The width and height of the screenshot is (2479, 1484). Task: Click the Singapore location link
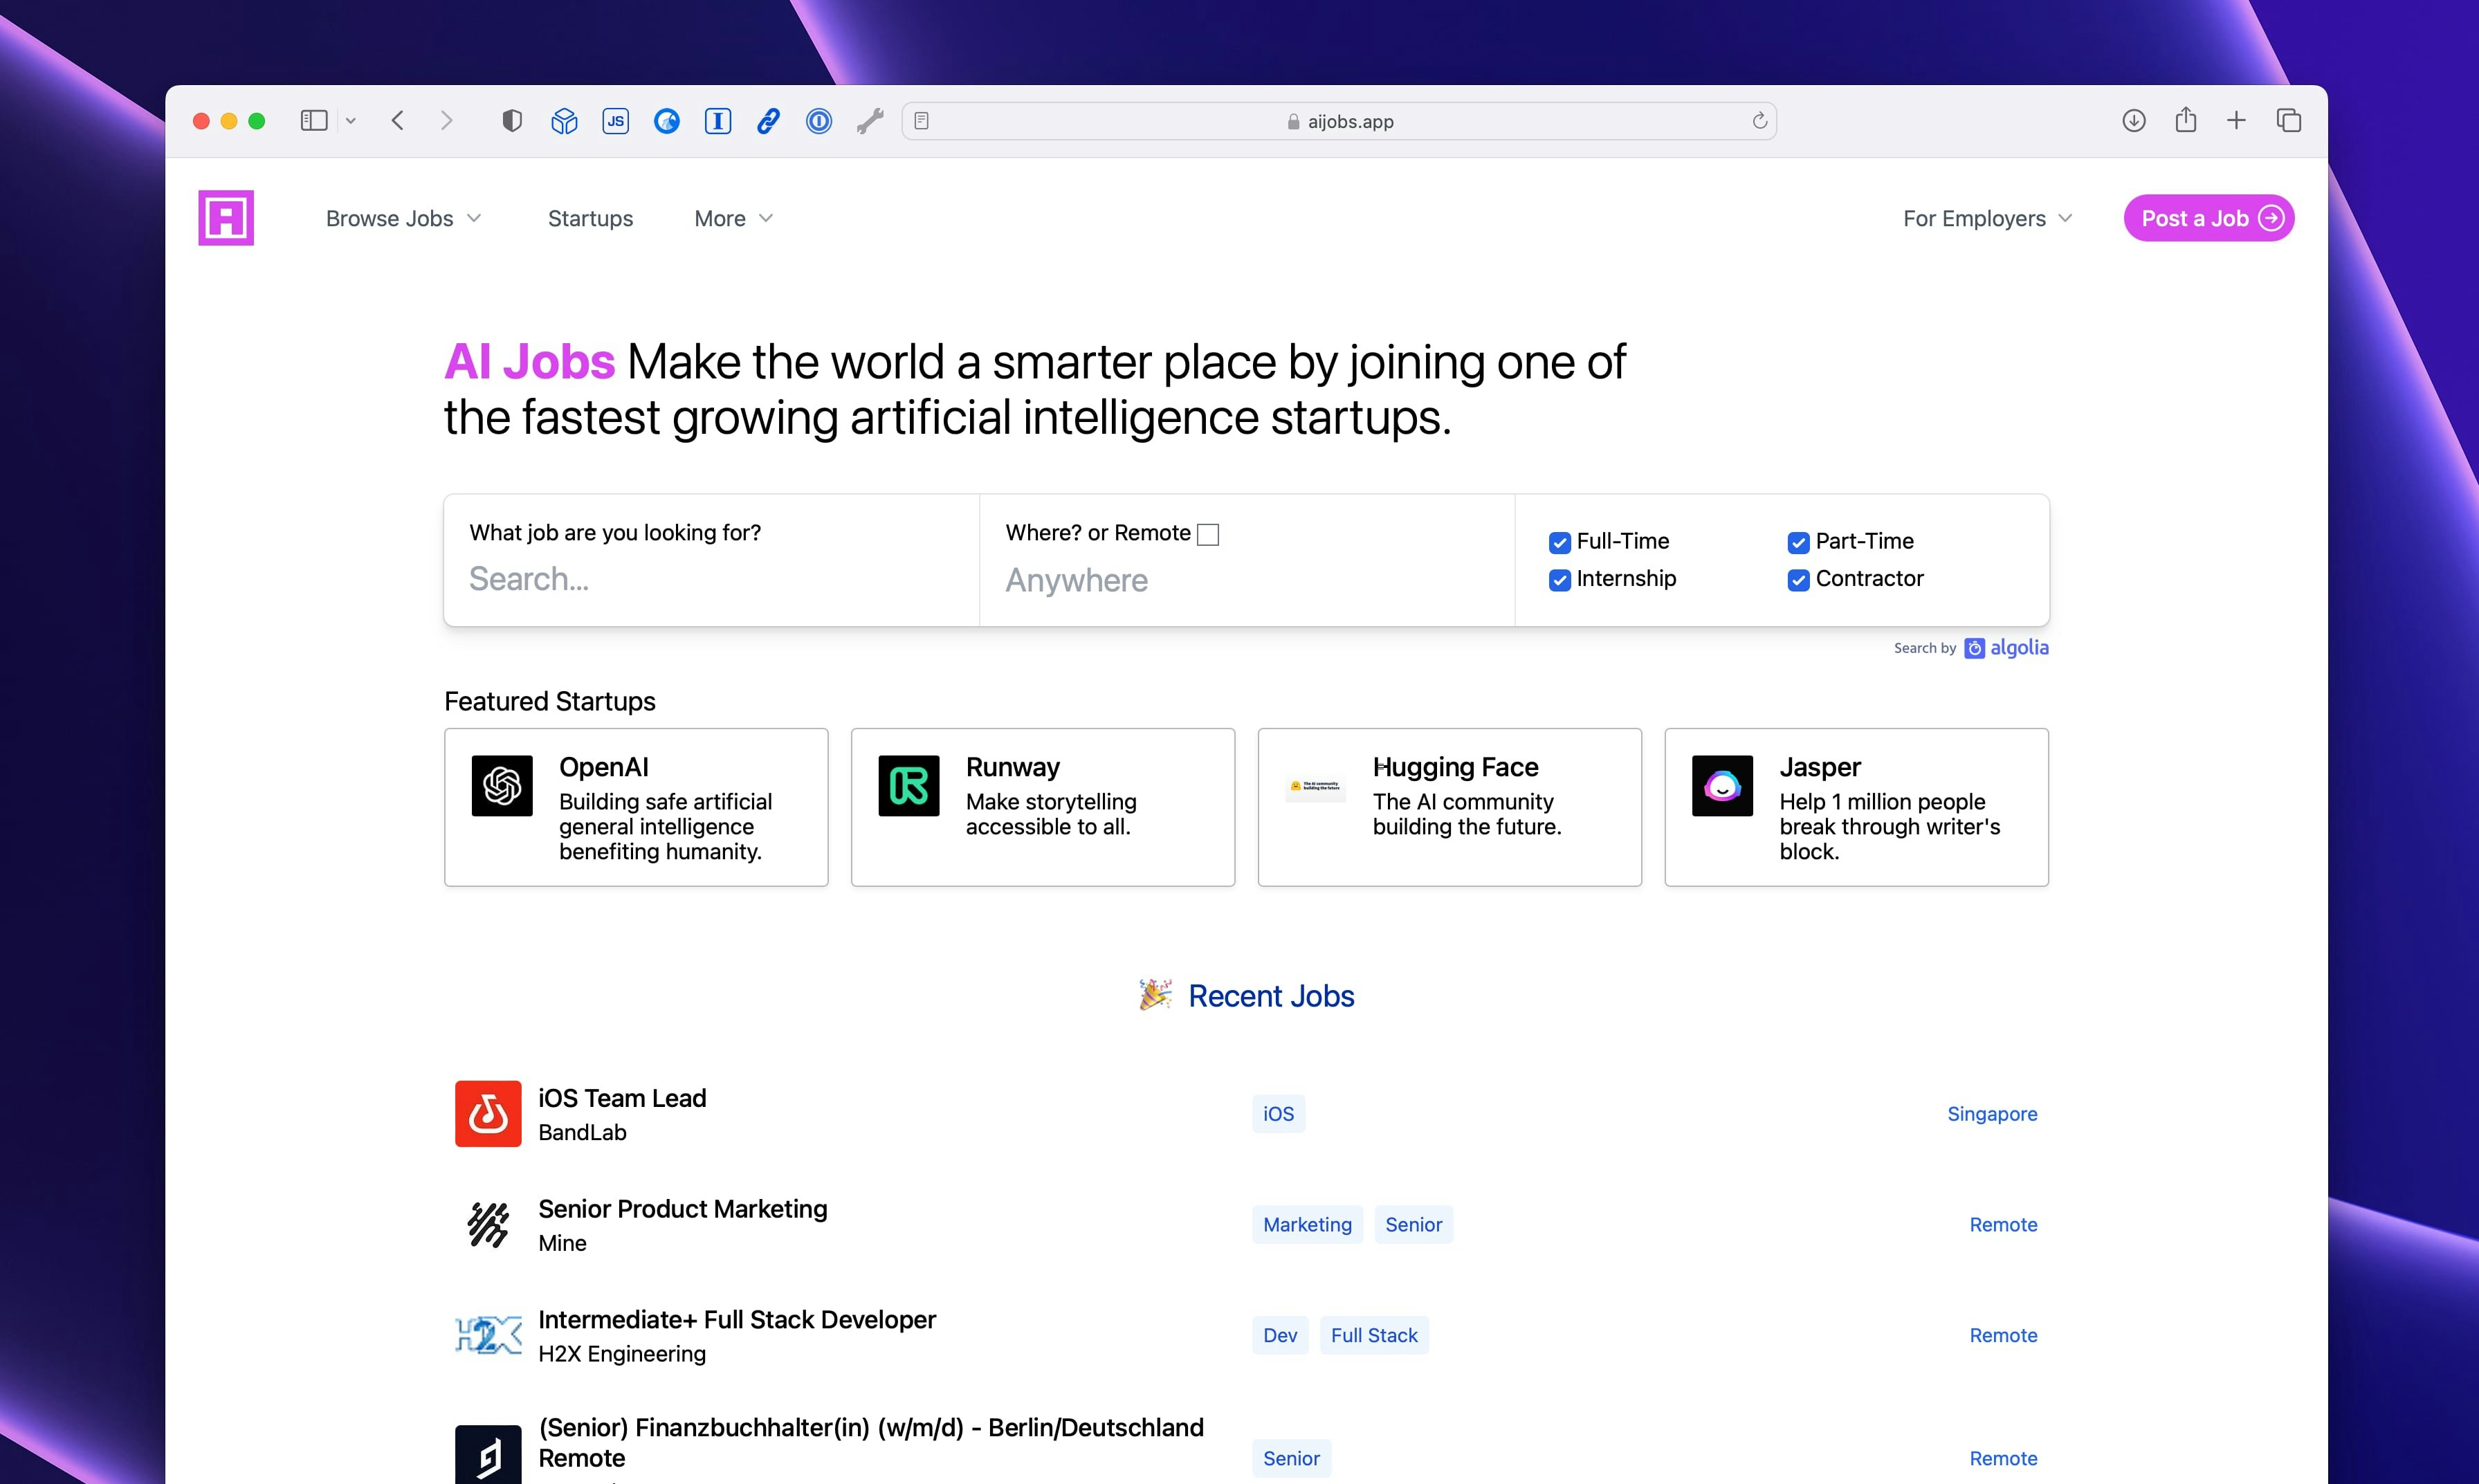[x=1992, y=1114]
